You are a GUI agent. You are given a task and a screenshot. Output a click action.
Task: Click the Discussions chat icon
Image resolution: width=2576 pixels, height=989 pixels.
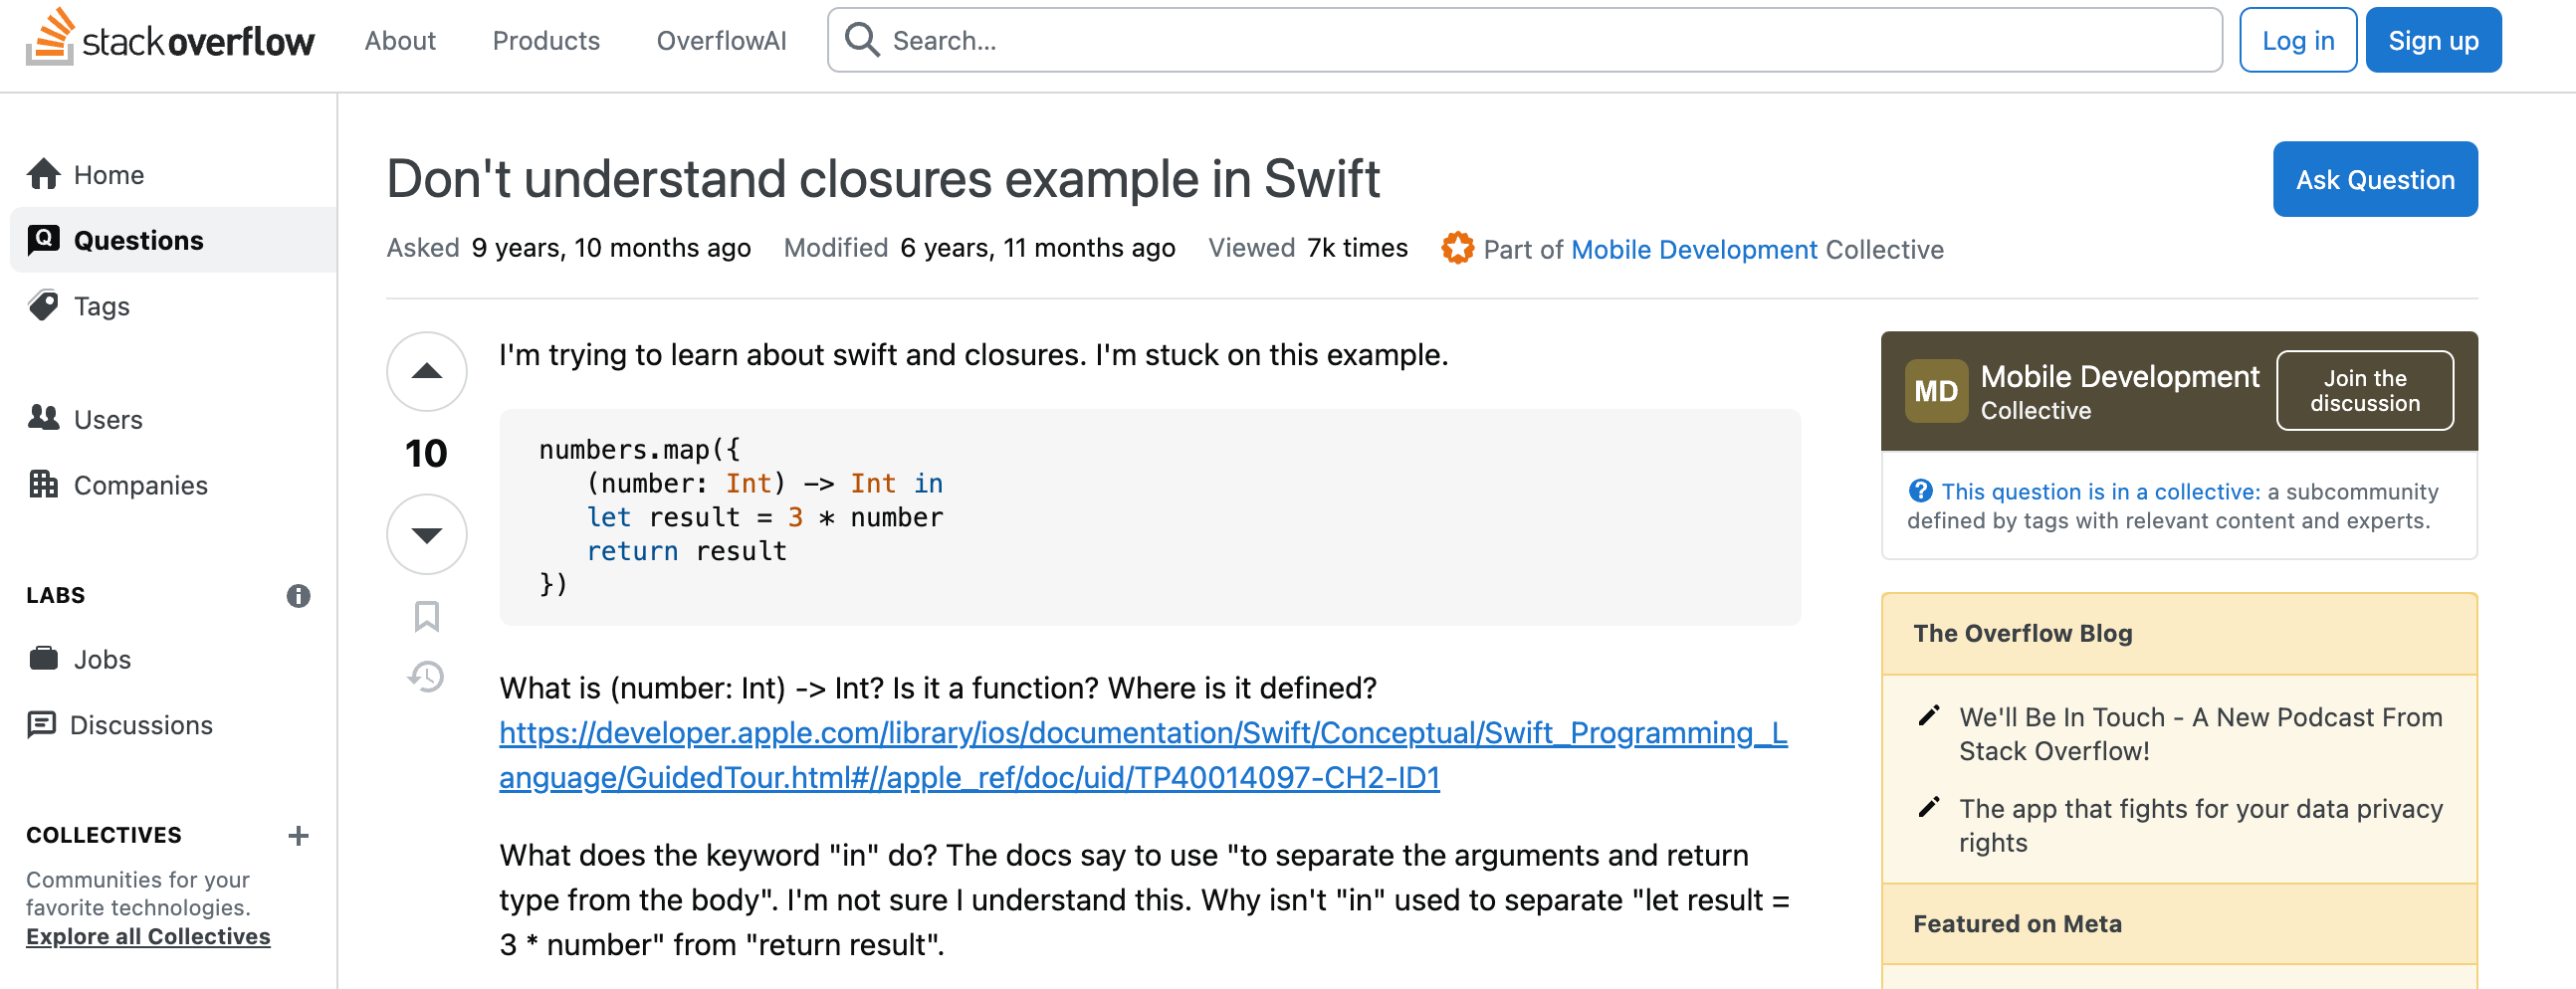coord(41,725)
